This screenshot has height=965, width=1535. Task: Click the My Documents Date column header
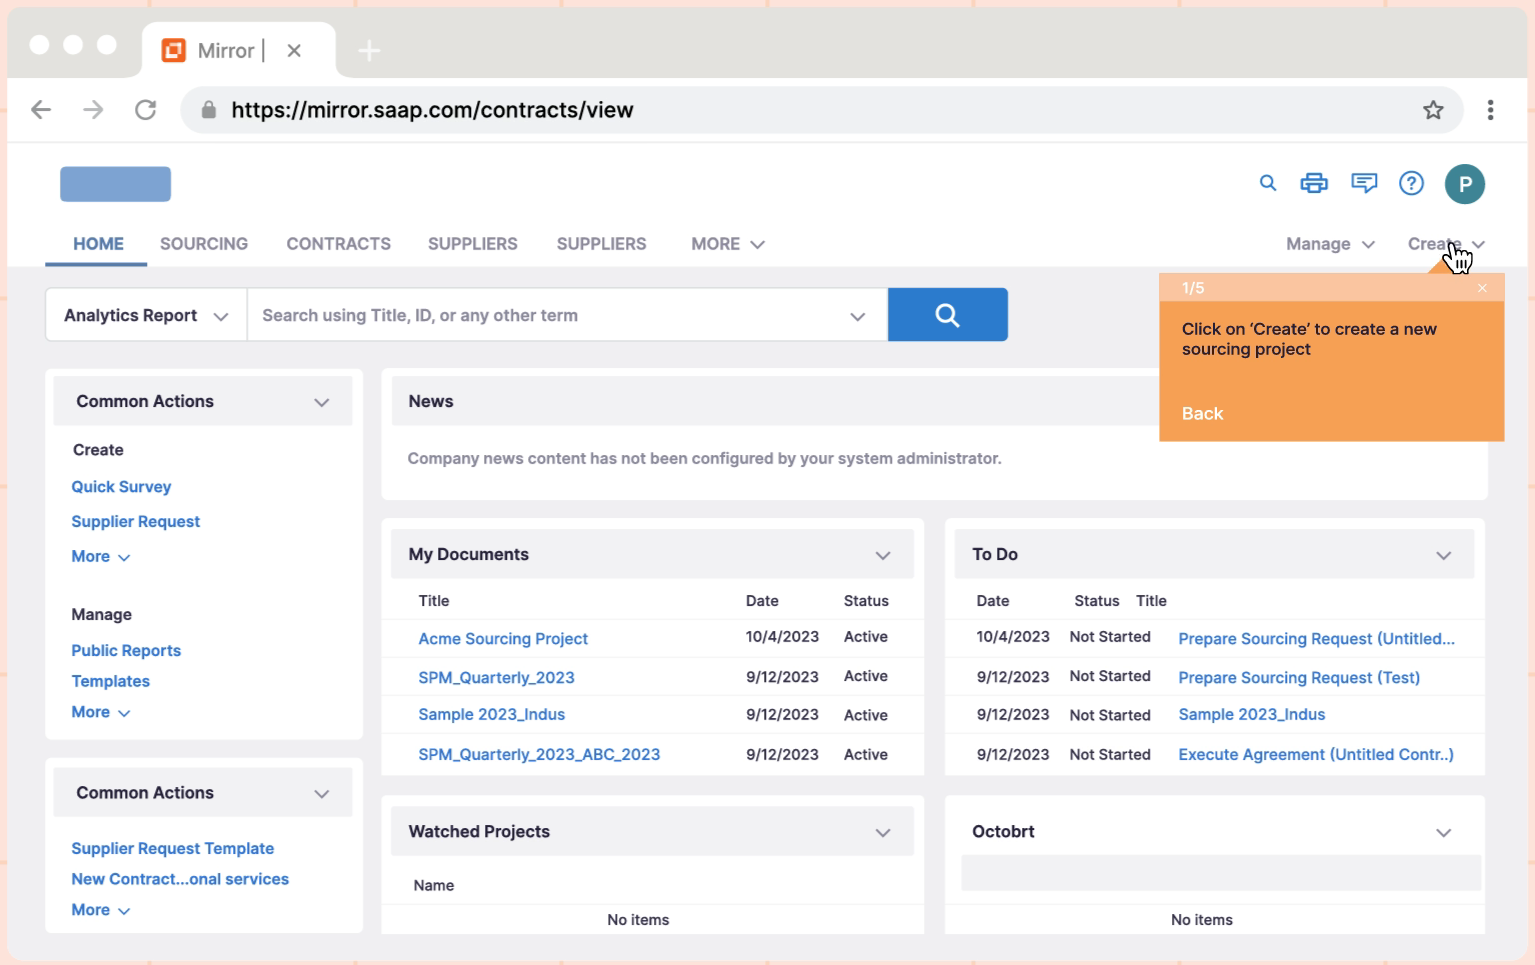[761, 601]
